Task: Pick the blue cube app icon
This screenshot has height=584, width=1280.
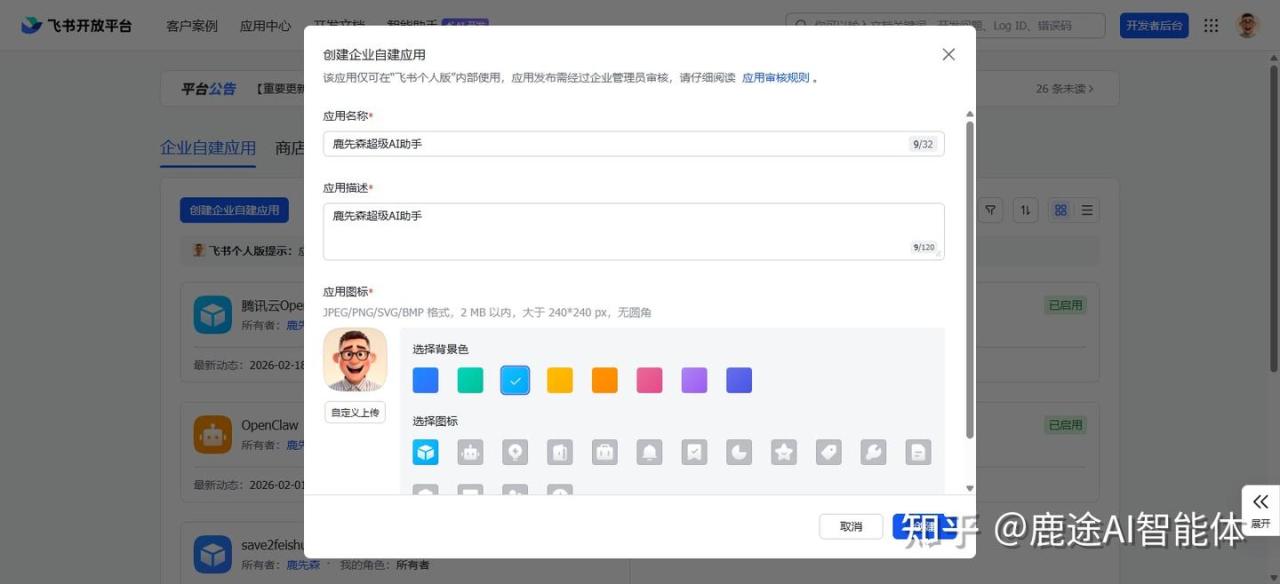Action: (x=425, y=453)
